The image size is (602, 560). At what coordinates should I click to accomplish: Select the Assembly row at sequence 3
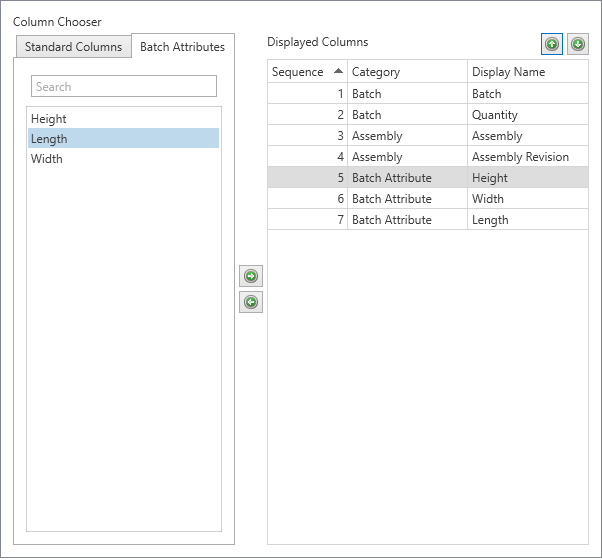click(427, 136)
